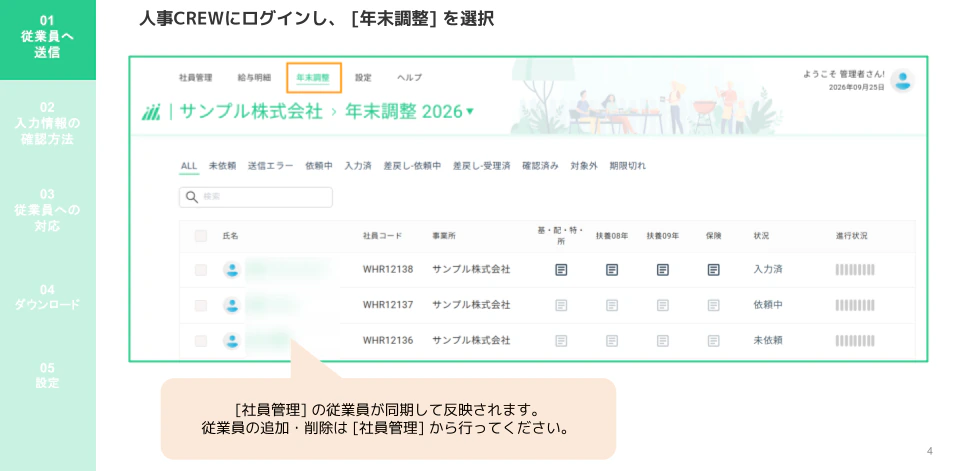The image size is (960, 471).
Task: Check the box for employee WHR12136
Action: pyautogui.click(x=201, y=341)
